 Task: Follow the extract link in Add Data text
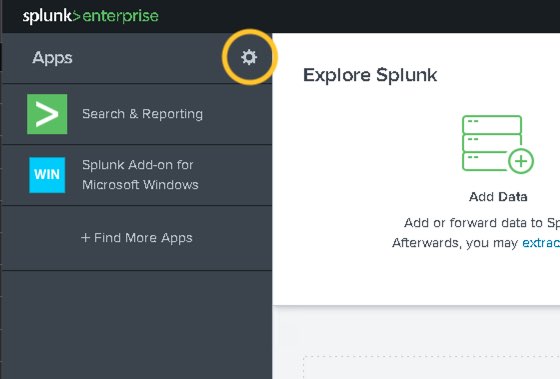(x=541, y=243)
